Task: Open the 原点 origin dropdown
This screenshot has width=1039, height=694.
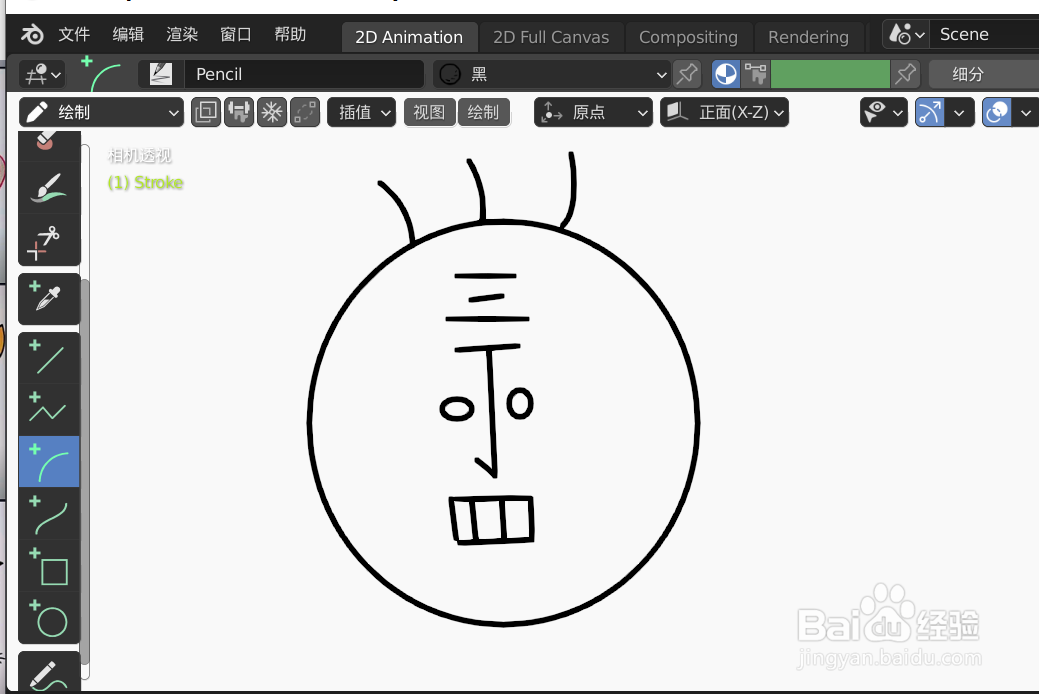Action: 593,112
